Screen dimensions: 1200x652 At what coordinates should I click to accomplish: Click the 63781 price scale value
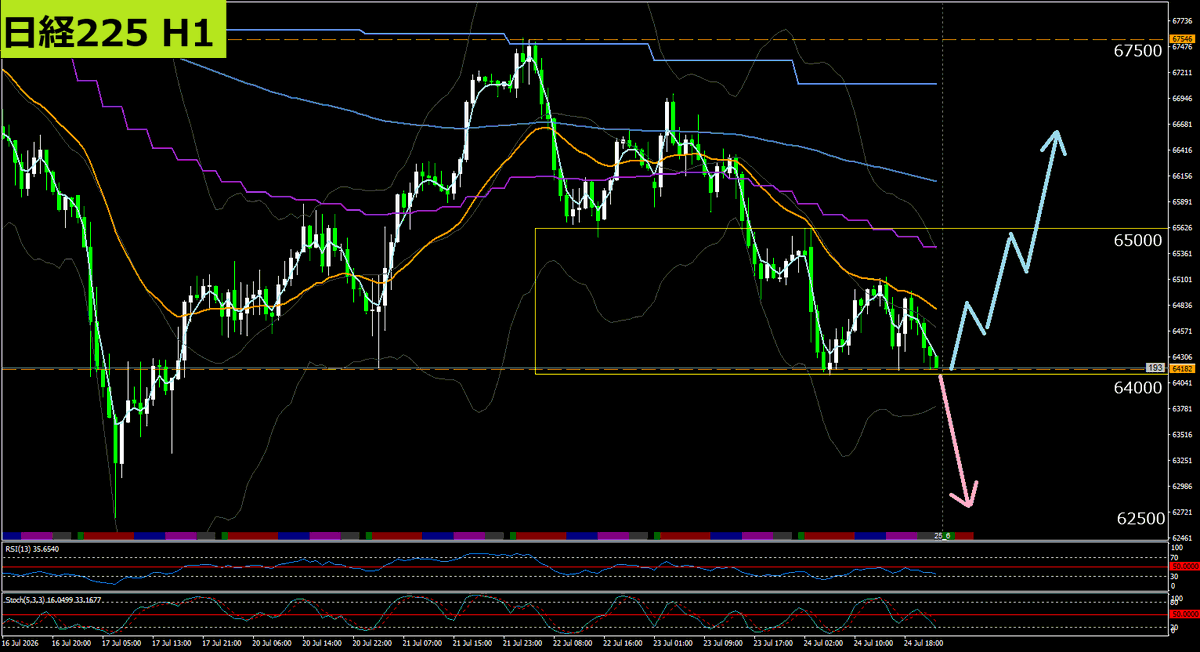click(x=1182, y=409)
